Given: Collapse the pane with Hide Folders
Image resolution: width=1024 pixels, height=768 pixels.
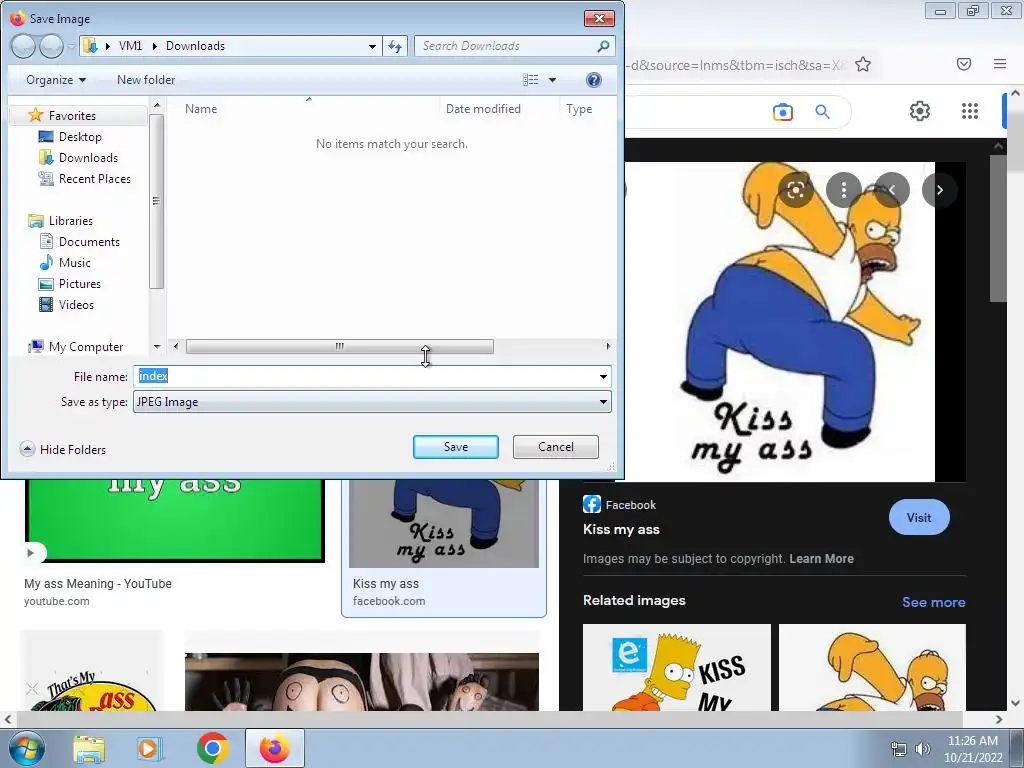Looking at the screenshot, I should (x=63, y=449).
